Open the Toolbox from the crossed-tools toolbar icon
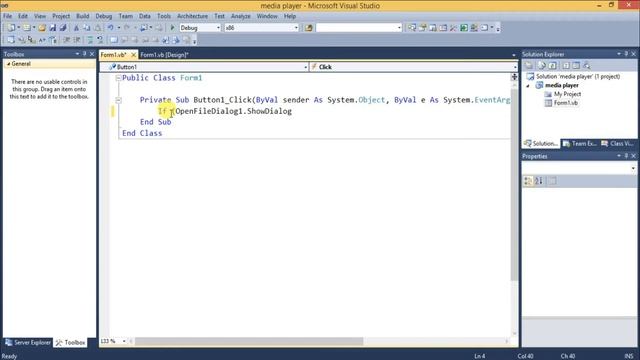 pyautogui.click(x=453, y=28)
